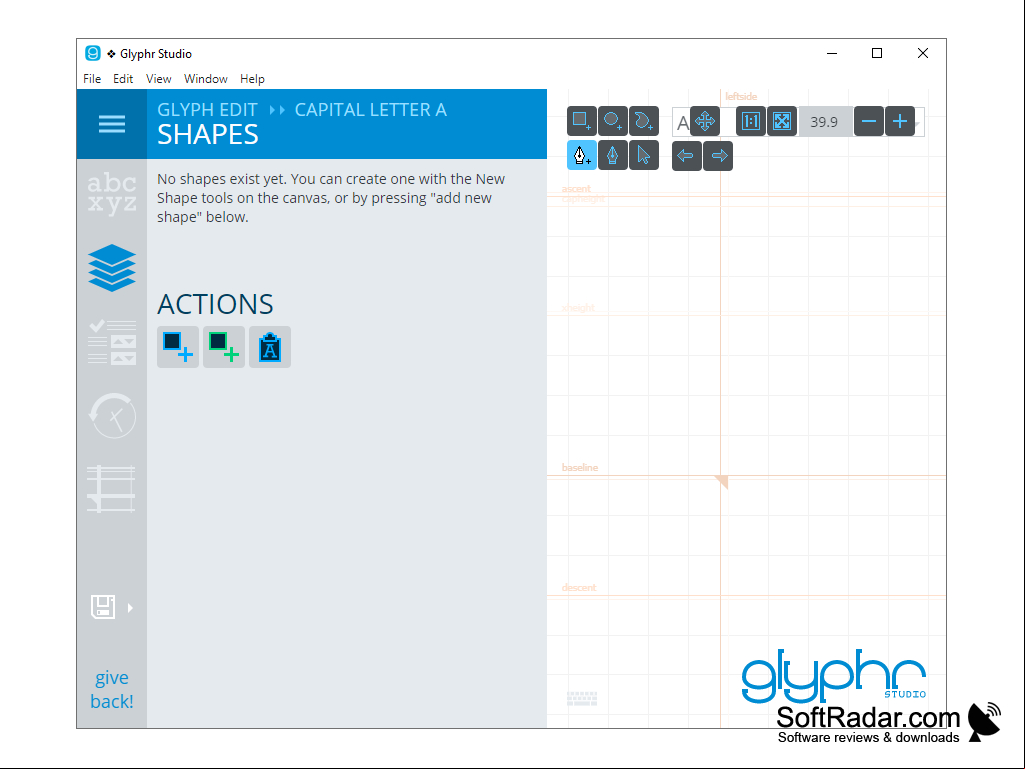Set zoom to 1:1 scale

click(751, 122)
